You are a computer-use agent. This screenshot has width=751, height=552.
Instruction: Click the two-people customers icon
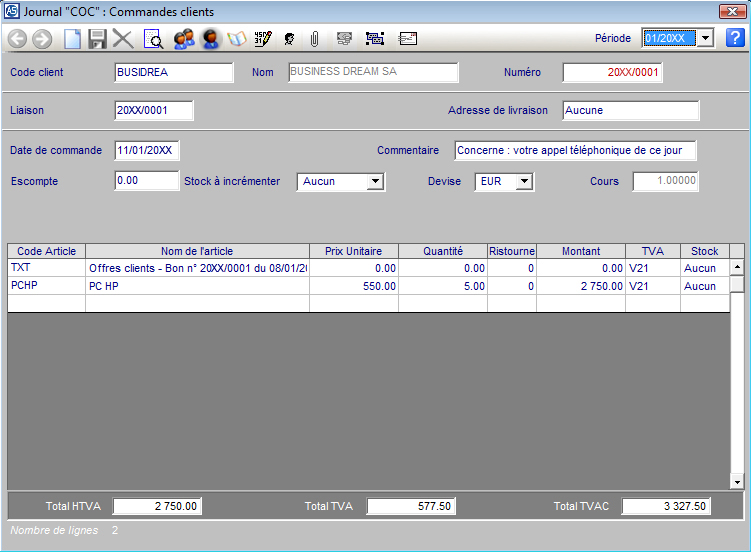[183, 39]
